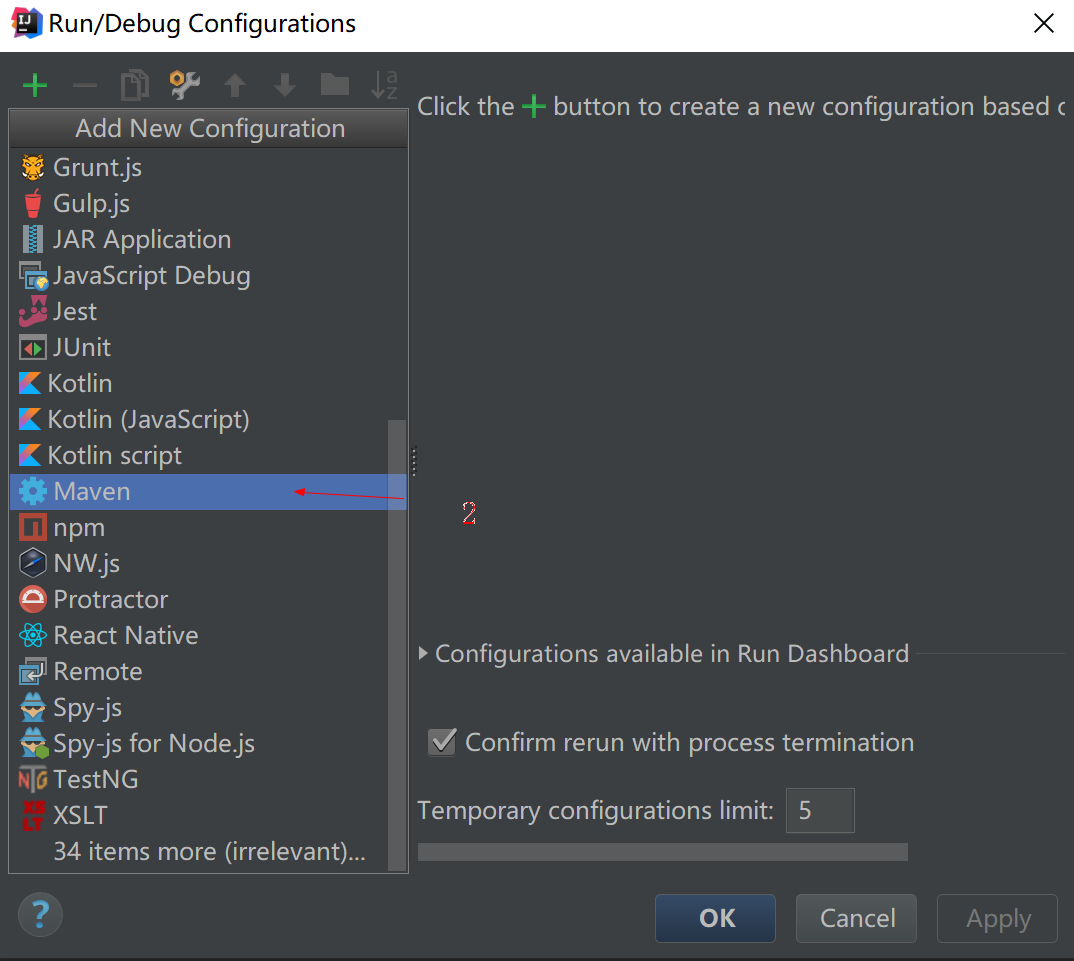Click the XSLT label in list
Screen dimensions: 1074x961
click(x=80, y=815)
